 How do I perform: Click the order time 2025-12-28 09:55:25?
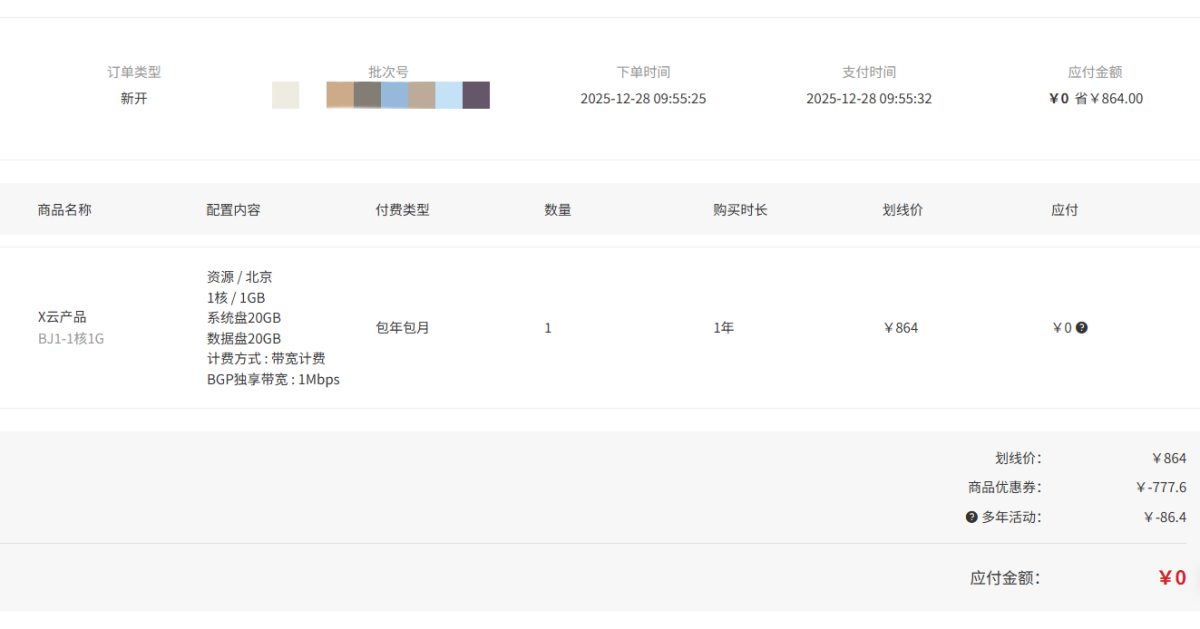point(643,99)
